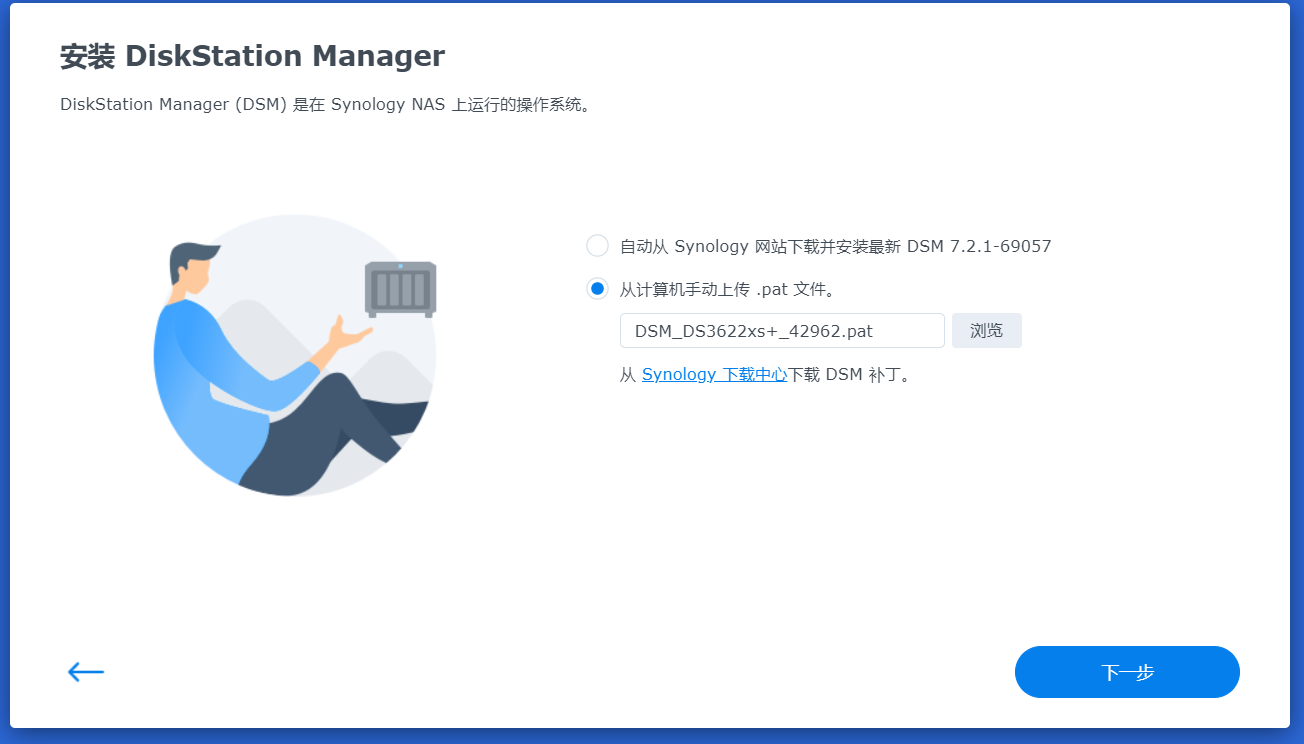Image resolution: width=1304 pixels, height=744 pixels.
Task: Click the person and NAS illustration
Action: click(x=295, y=355)
